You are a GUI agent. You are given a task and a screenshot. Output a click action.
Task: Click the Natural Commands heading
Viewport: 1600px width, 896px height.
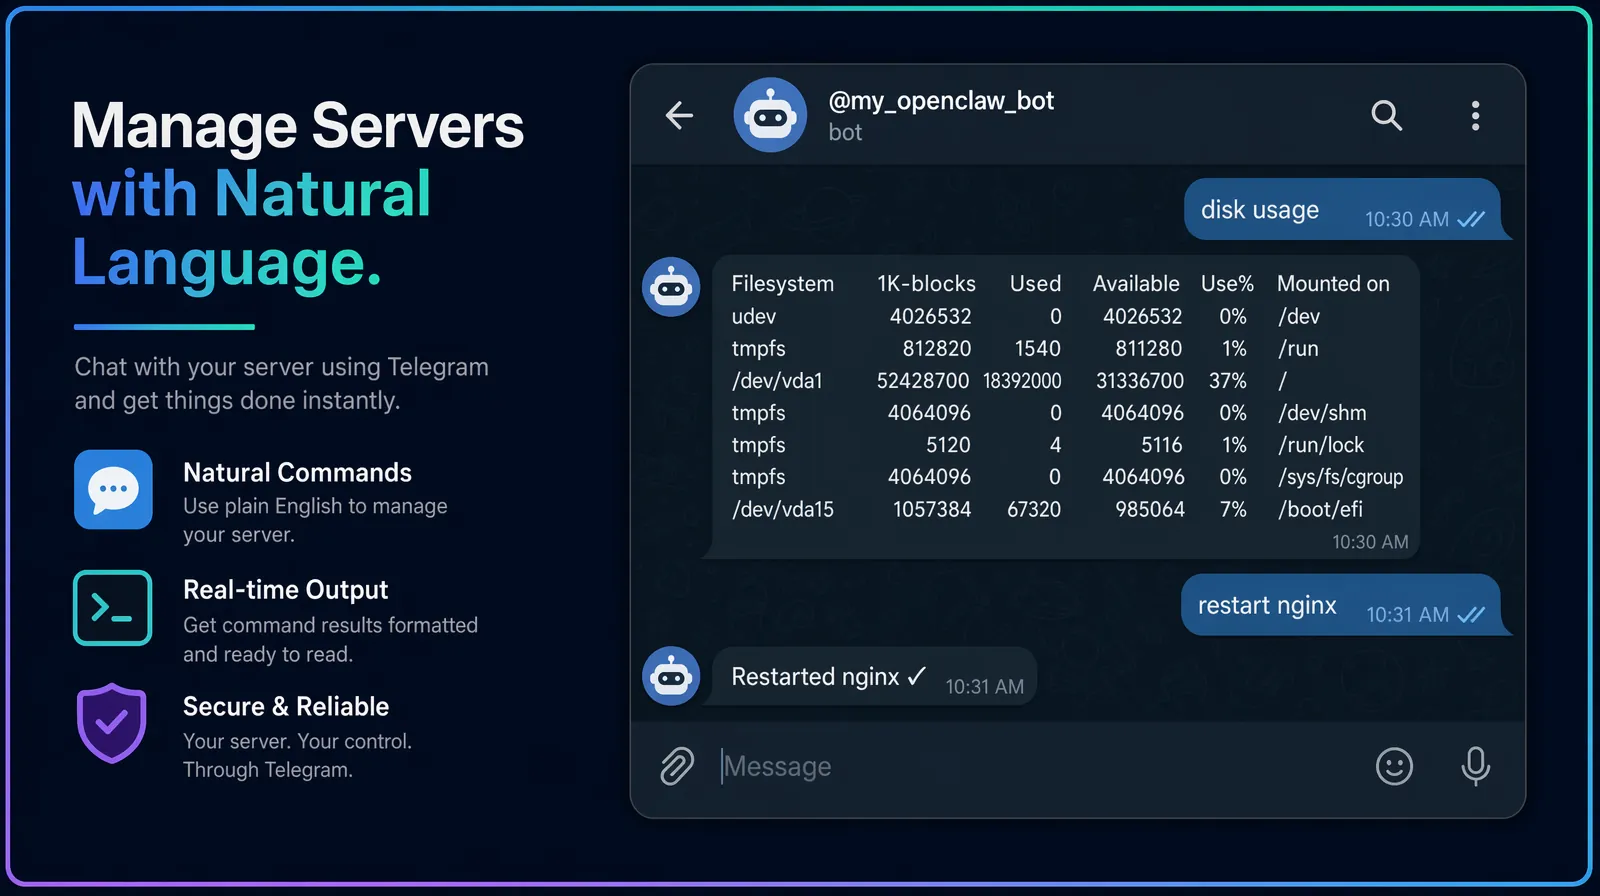tap(298, 473)
